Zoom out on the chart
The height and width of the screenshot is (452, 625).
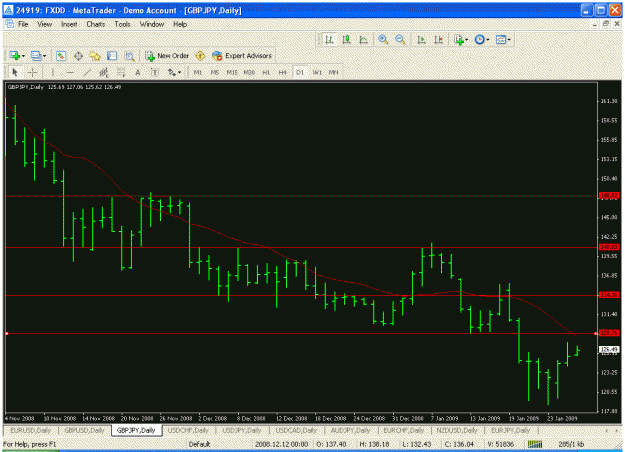[400, 39]
